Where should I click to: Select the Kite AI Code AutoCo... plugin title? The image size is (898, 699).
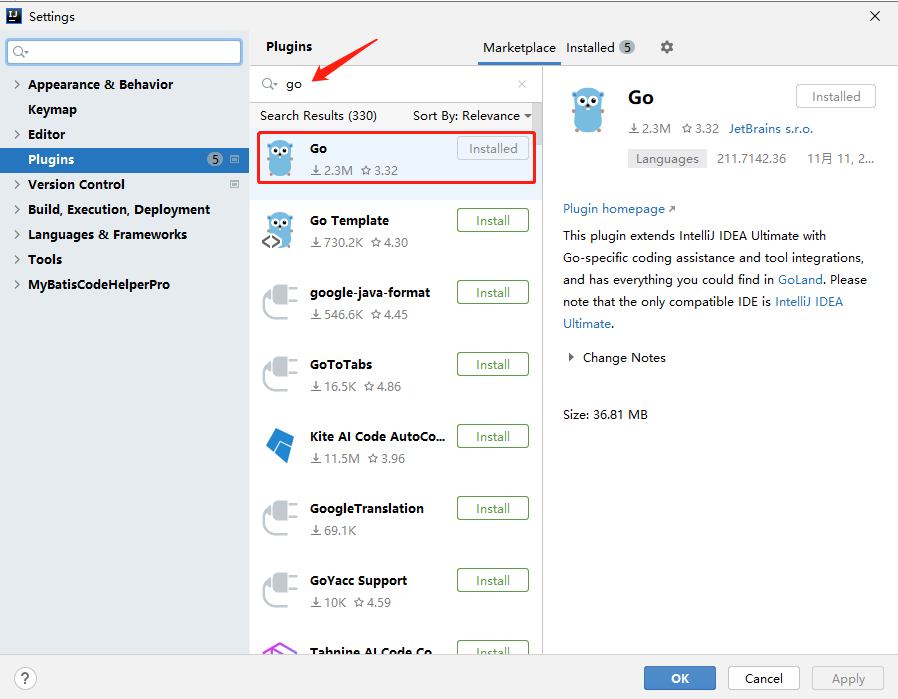[x=377, y=437]
